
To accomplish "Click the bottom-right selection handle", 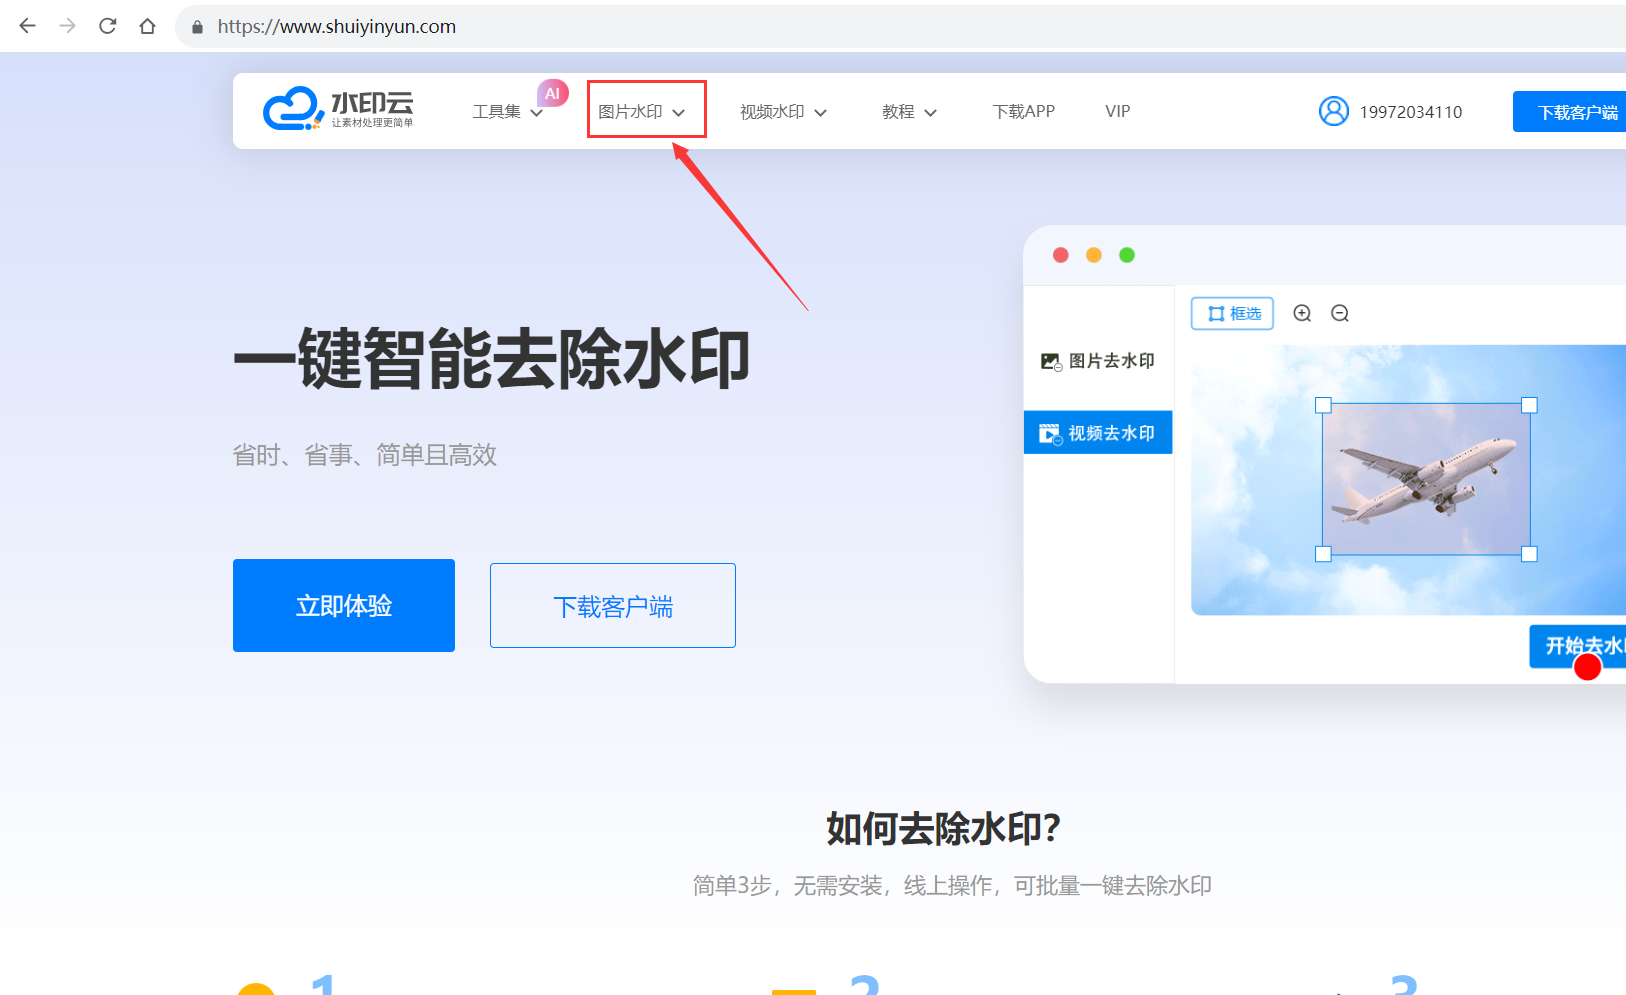I will 1529,554.
